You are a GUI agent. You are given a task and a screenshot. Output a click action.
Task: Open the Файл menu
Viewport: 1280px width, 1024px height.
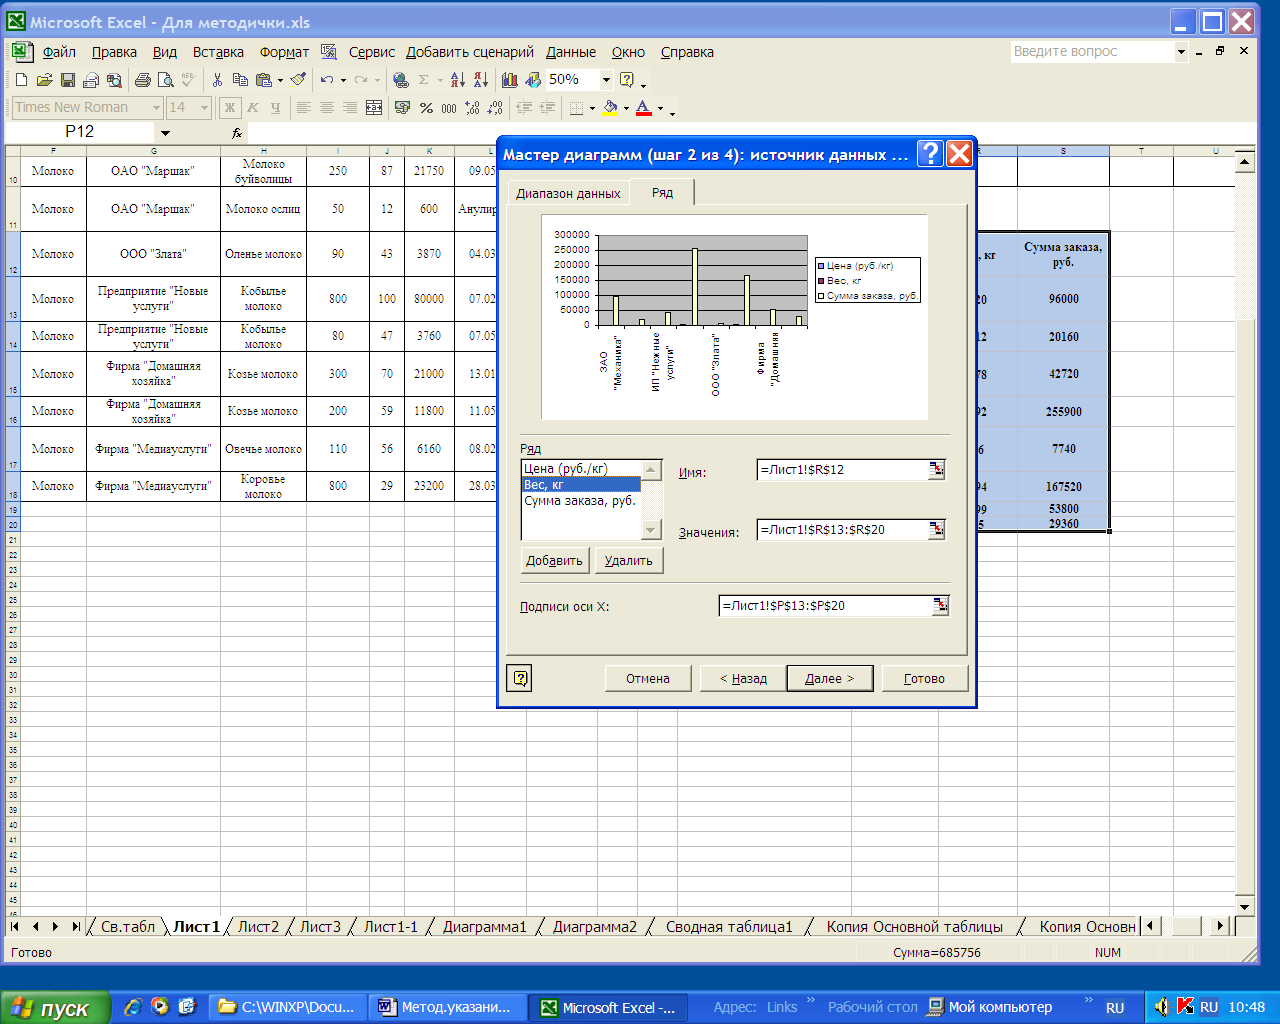[x=59, y=52]
